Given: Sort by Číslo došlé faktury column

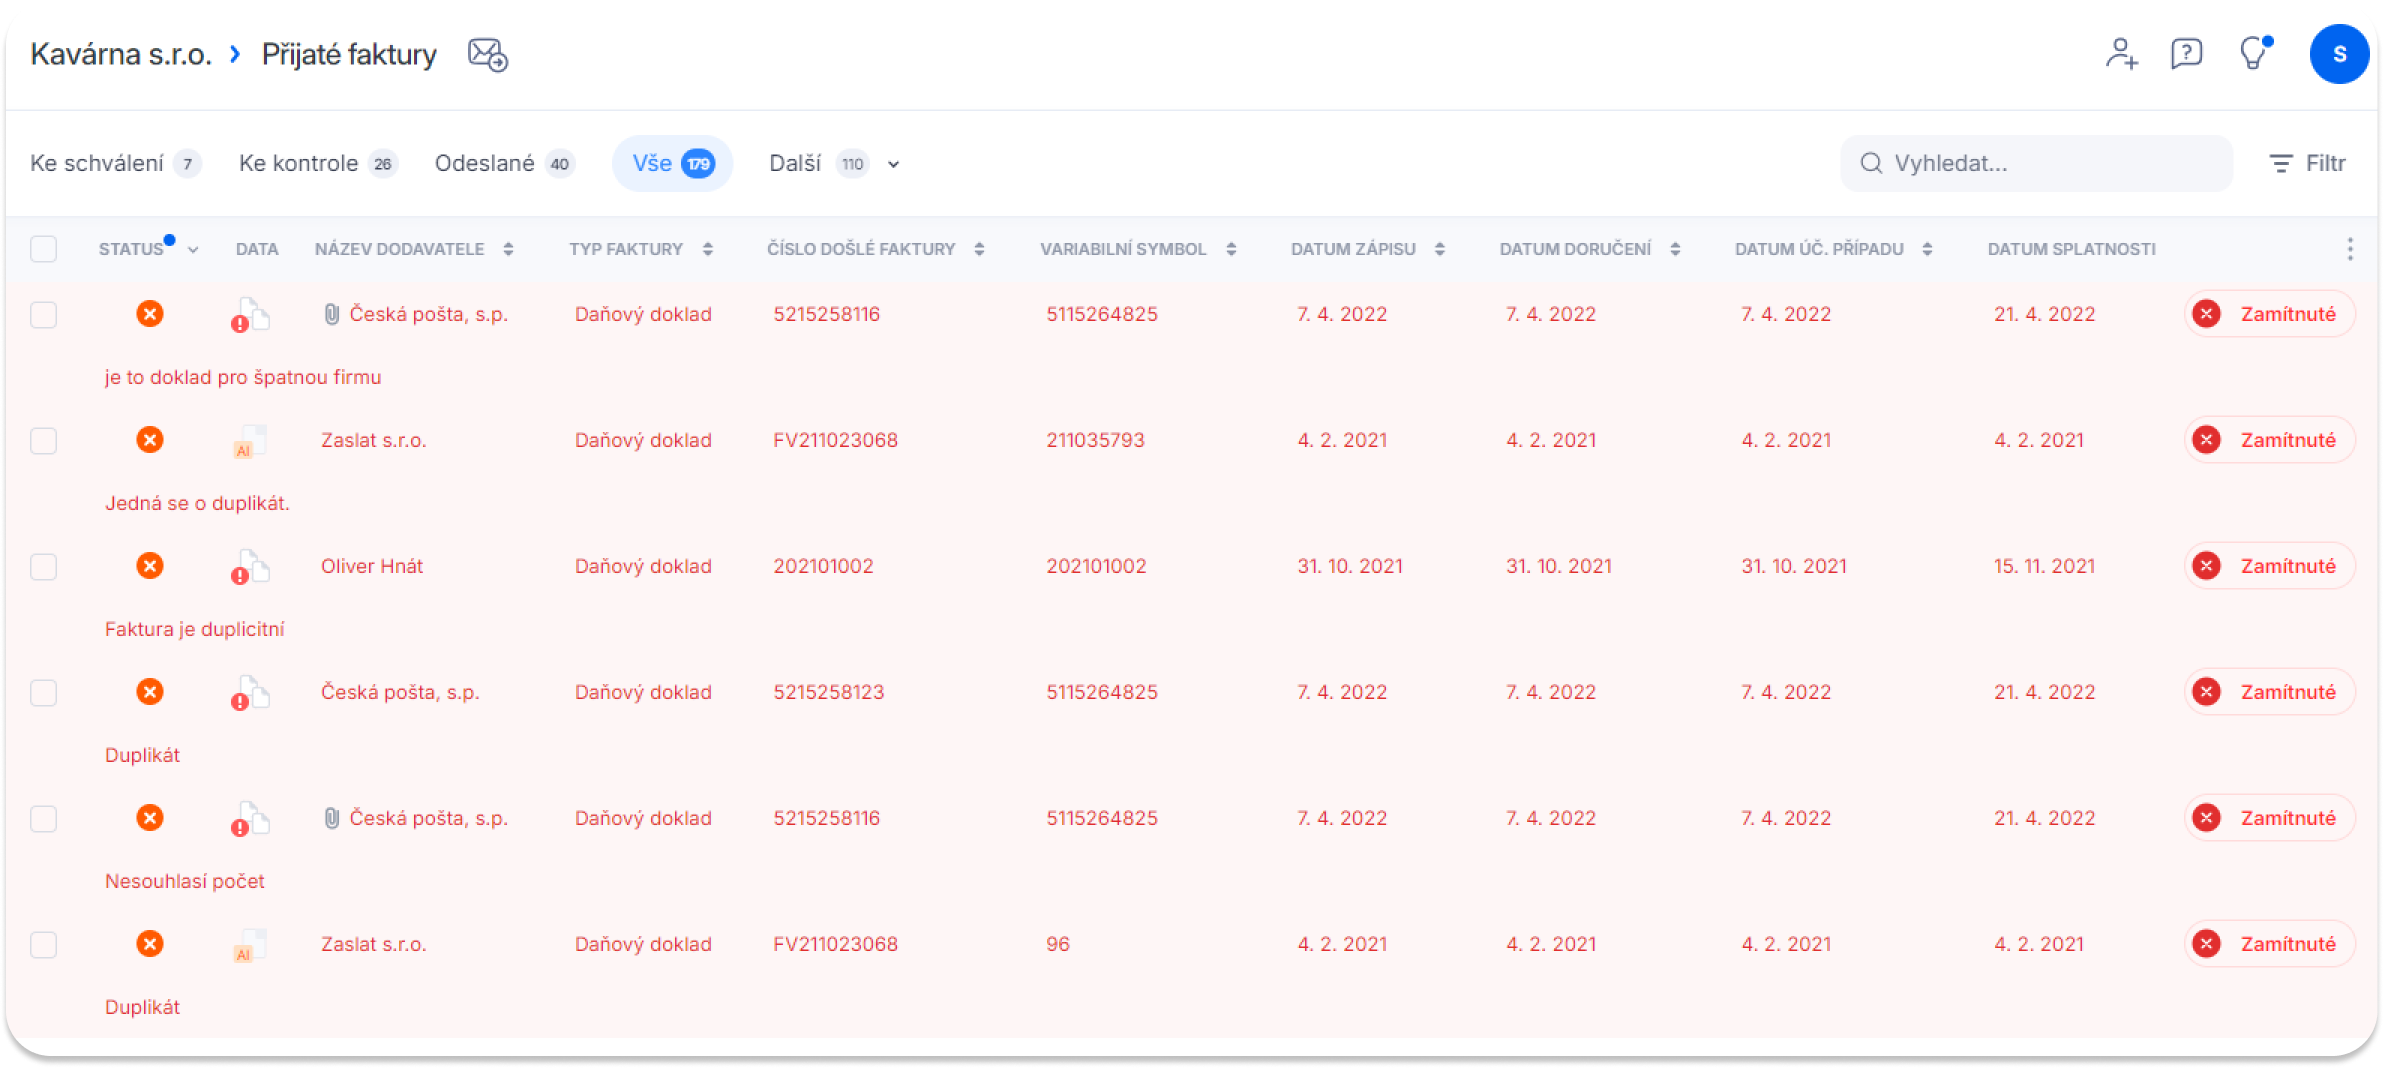Looking at the screenshot, I should pyautogui.click(x=979, y=249).
